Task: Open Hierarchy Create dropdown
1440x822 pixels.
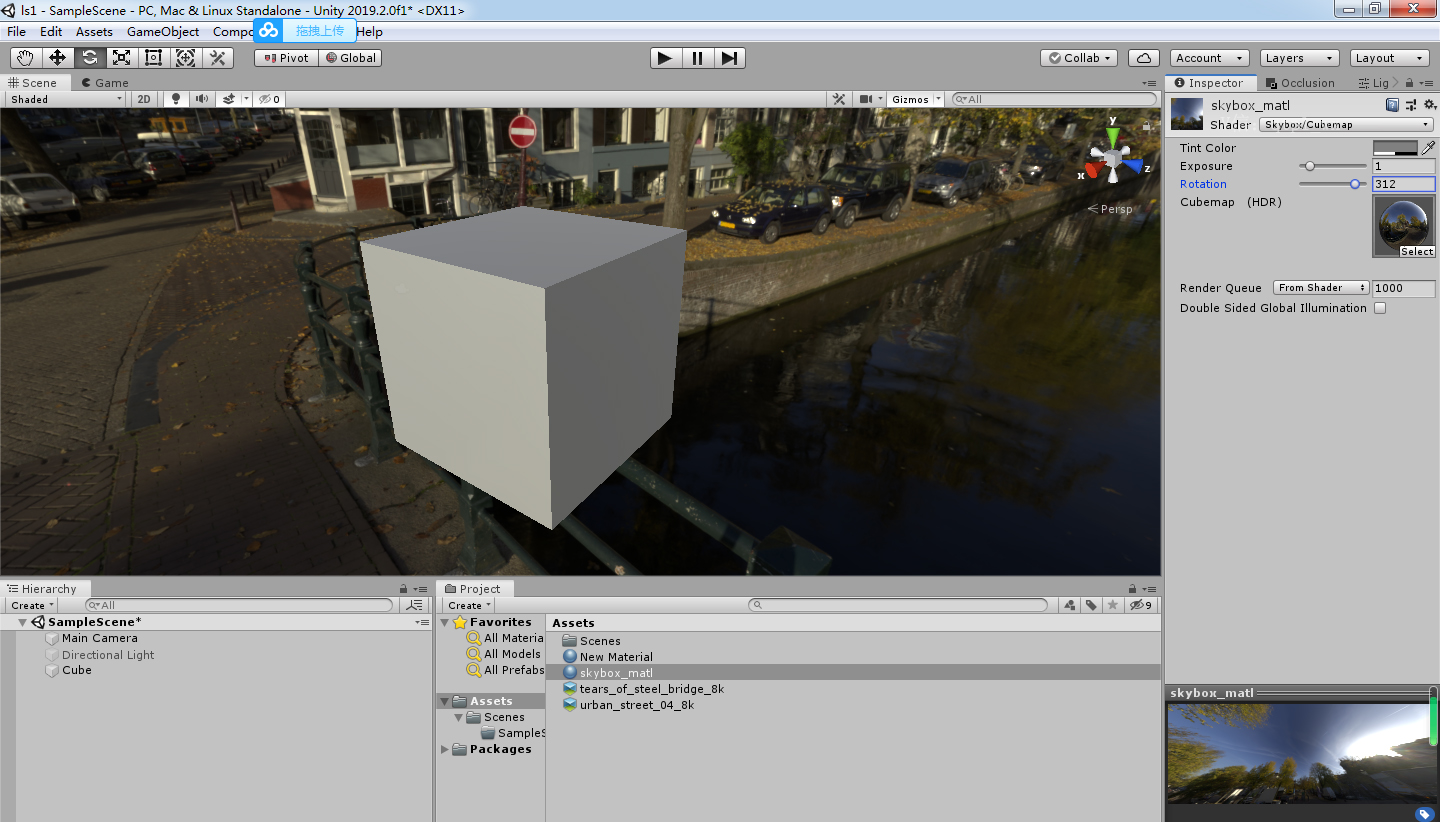Action: (32, 605)
